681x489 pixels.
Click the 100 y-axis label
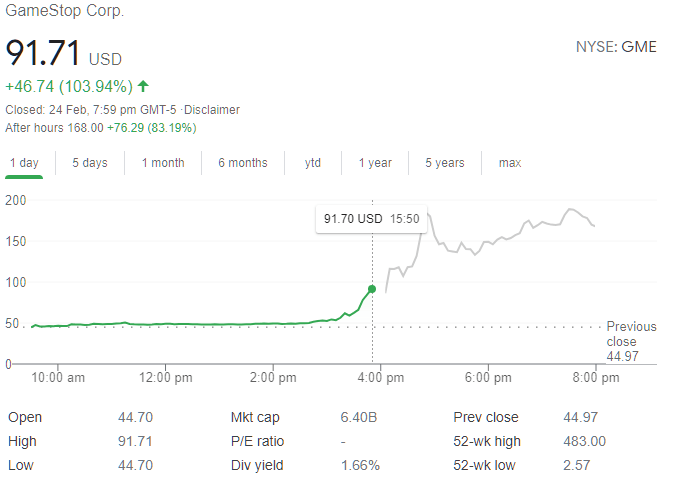click(x=16, y=283)
